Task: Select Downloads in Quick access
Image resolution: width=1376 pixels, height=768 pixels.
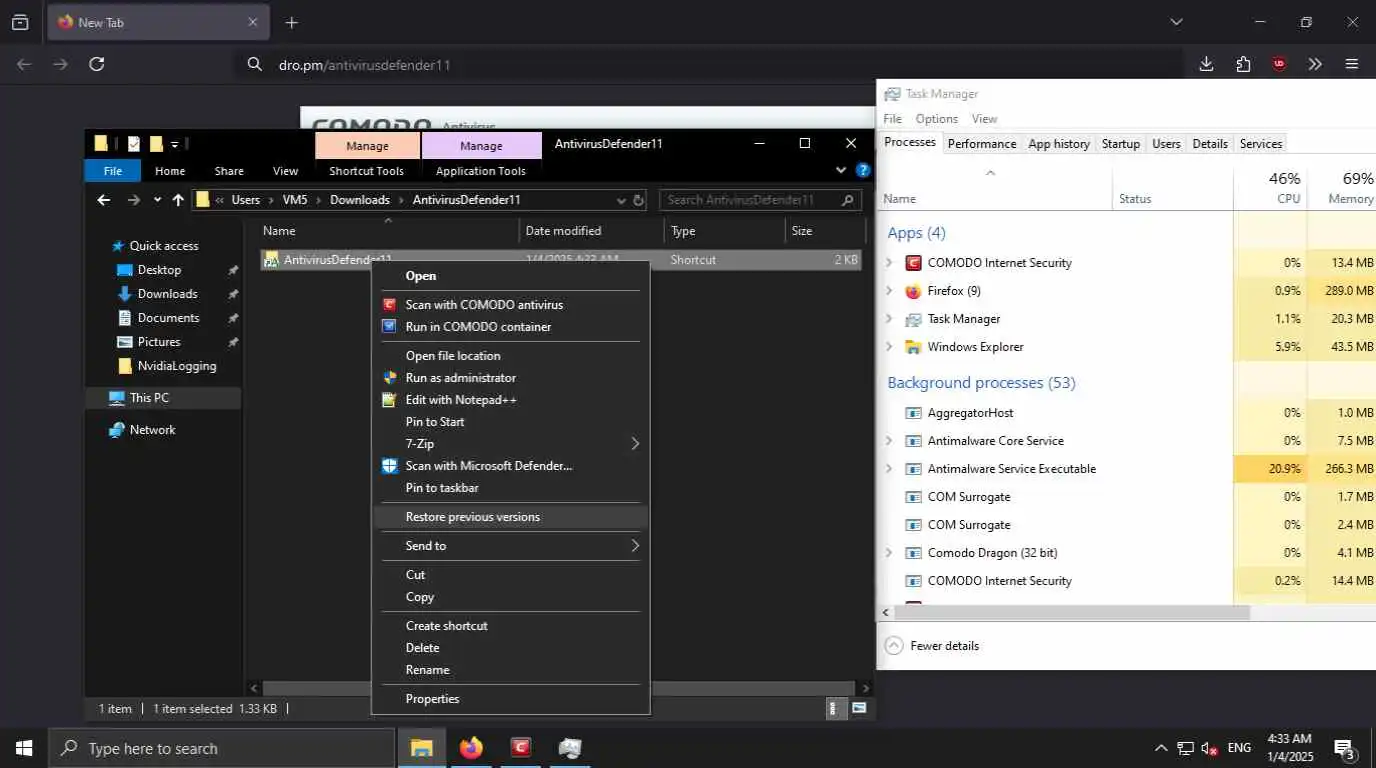Action: (x=168, y=294)
